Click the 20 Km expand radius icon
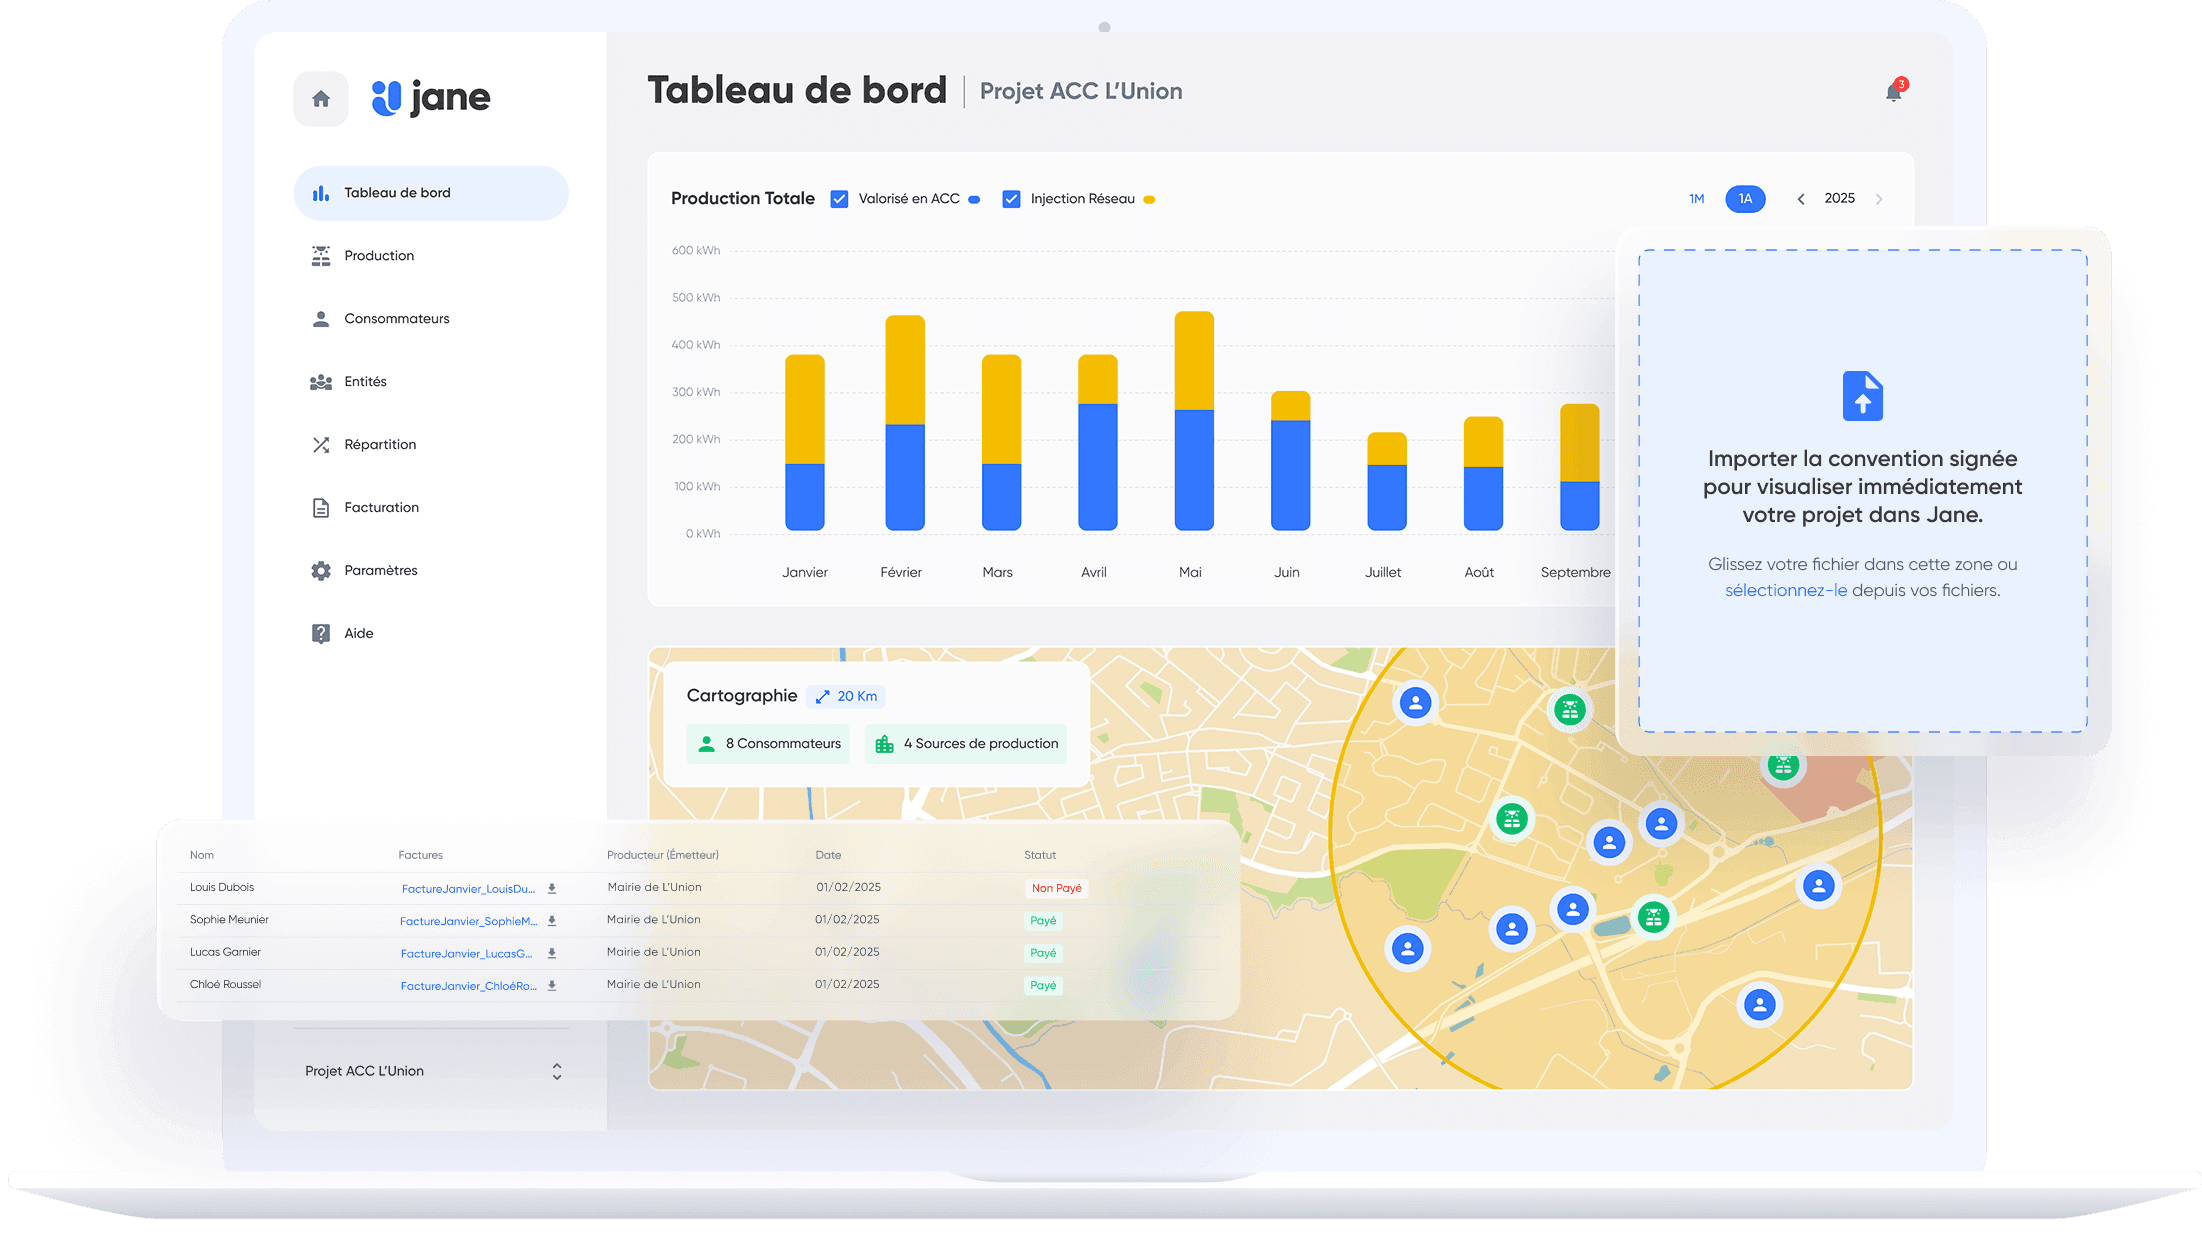 (822, 697)
